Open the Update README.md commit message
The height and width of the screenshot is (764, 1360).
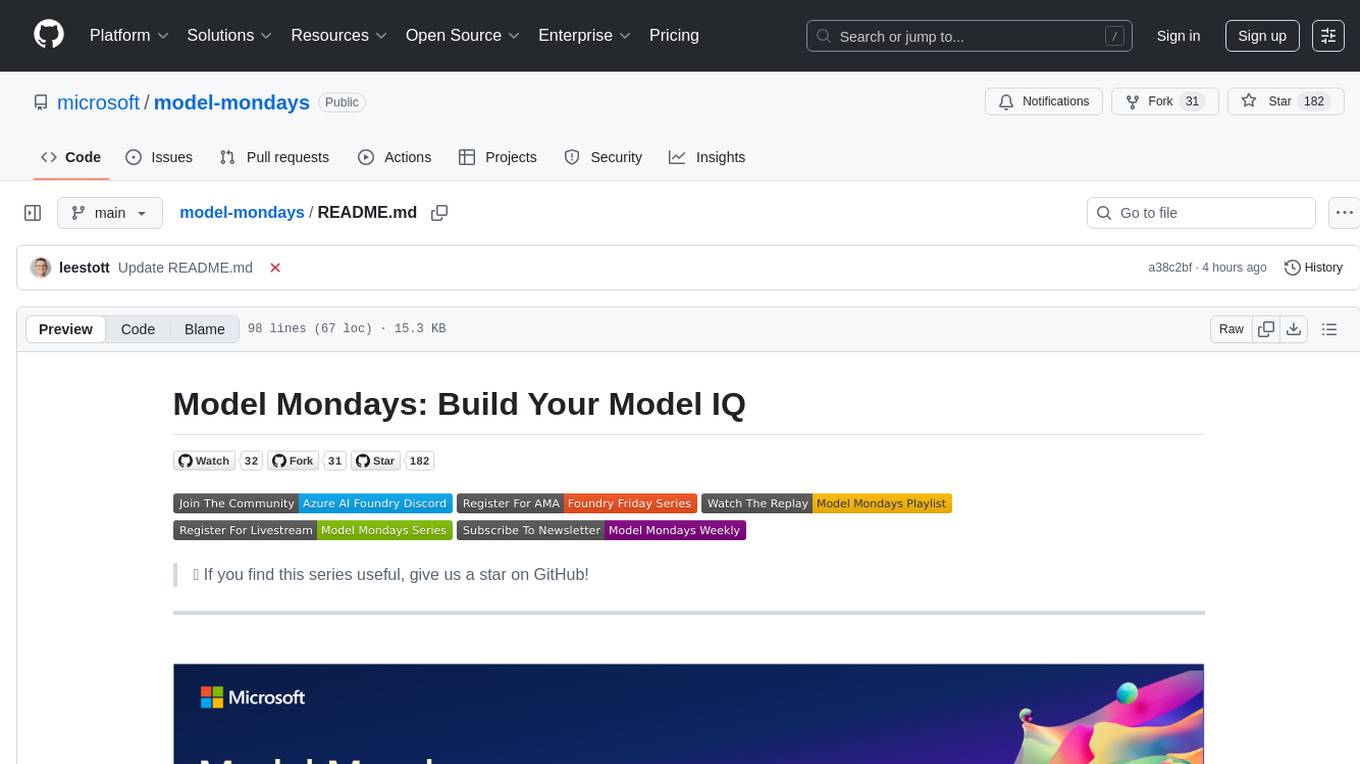tap(185, 267)
